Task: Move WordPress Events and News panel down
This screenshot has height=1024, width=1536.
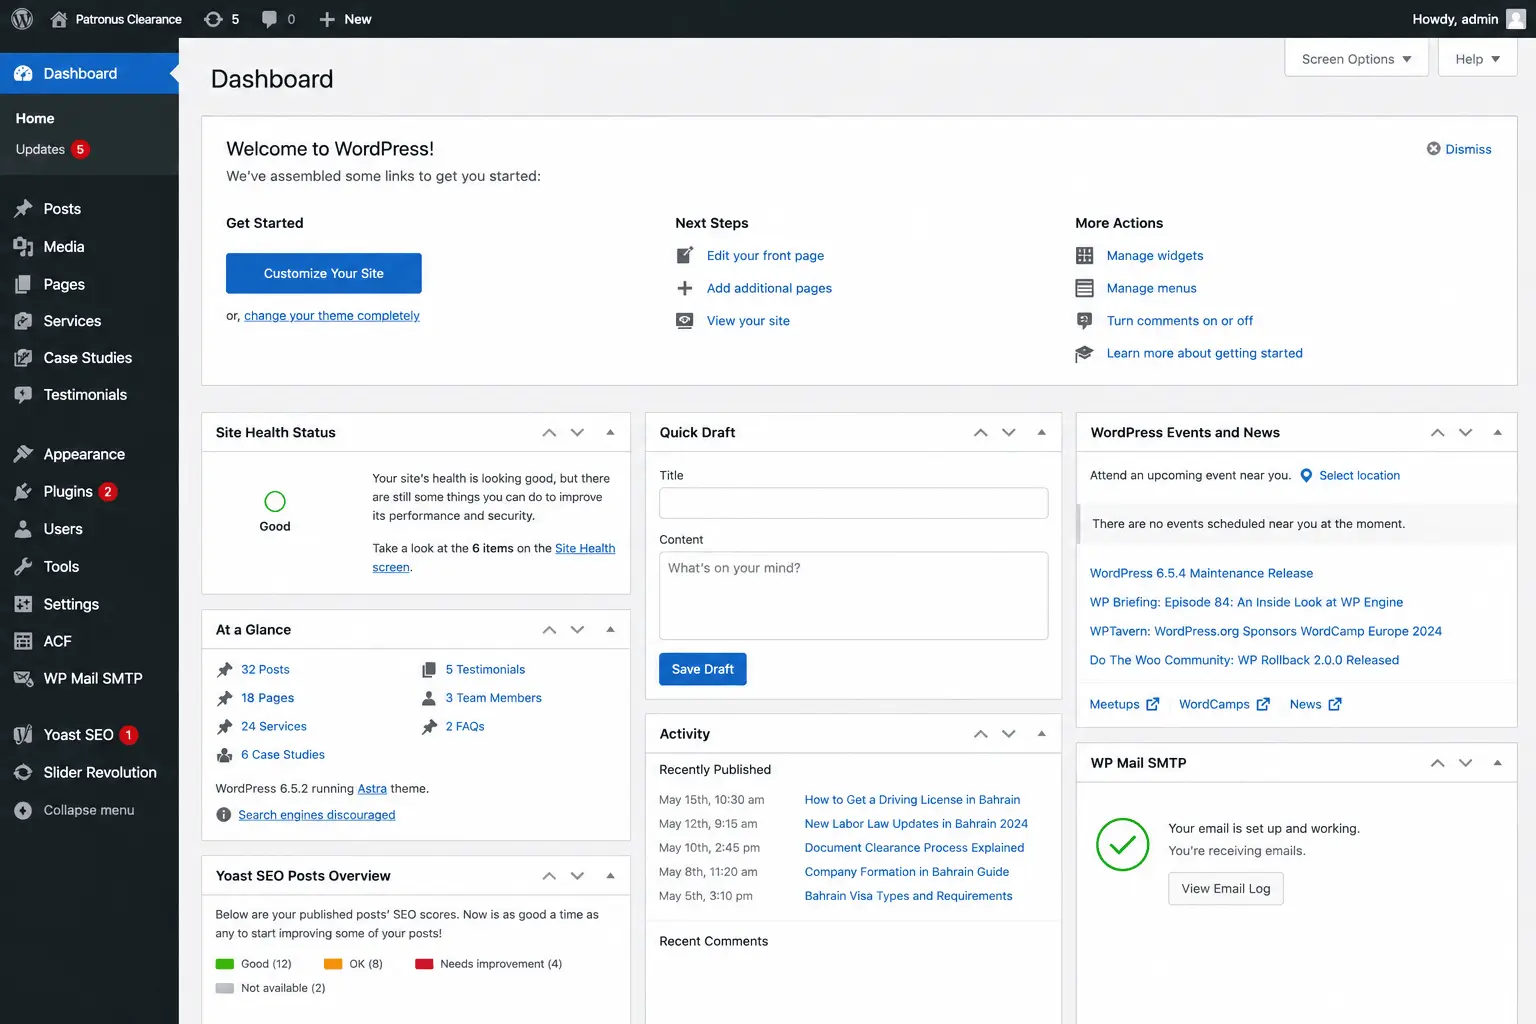Action: (1465, 432)
